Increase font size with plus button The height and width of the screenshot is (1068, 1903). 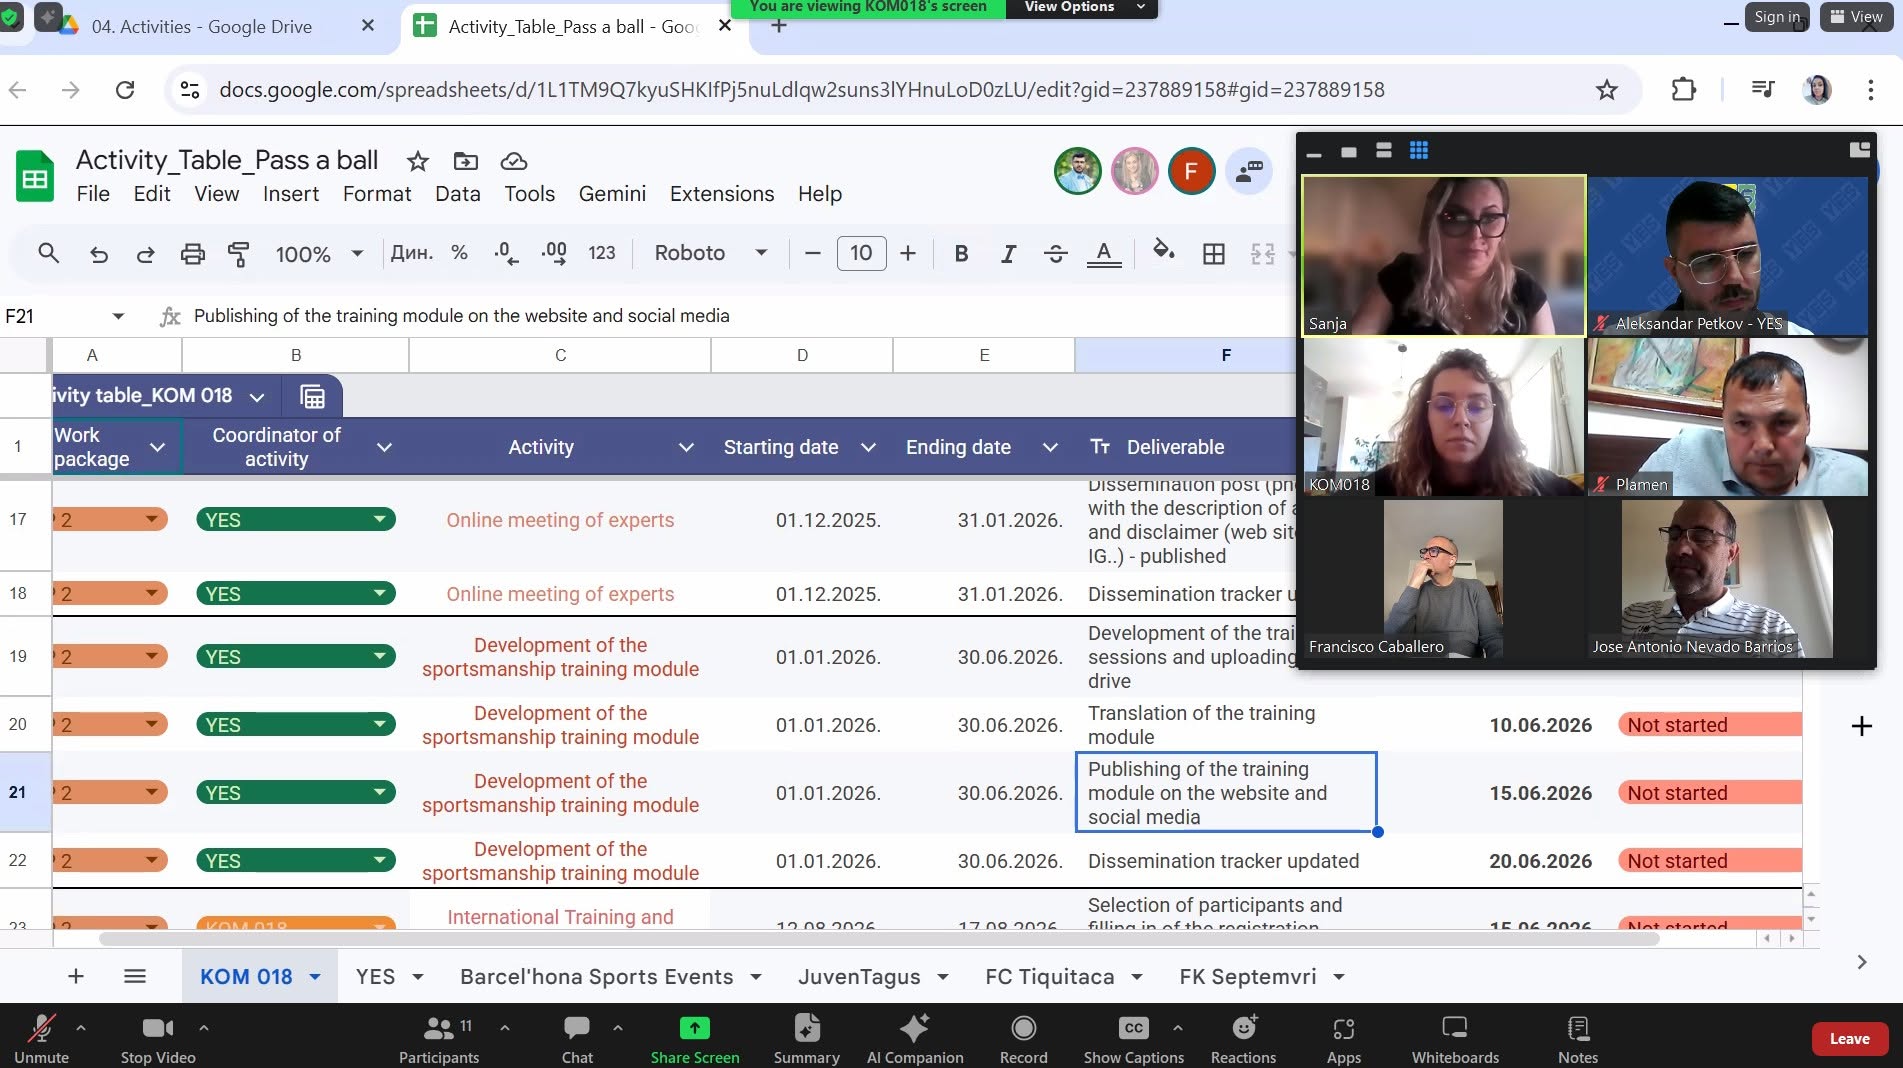(x=907, y=253)
